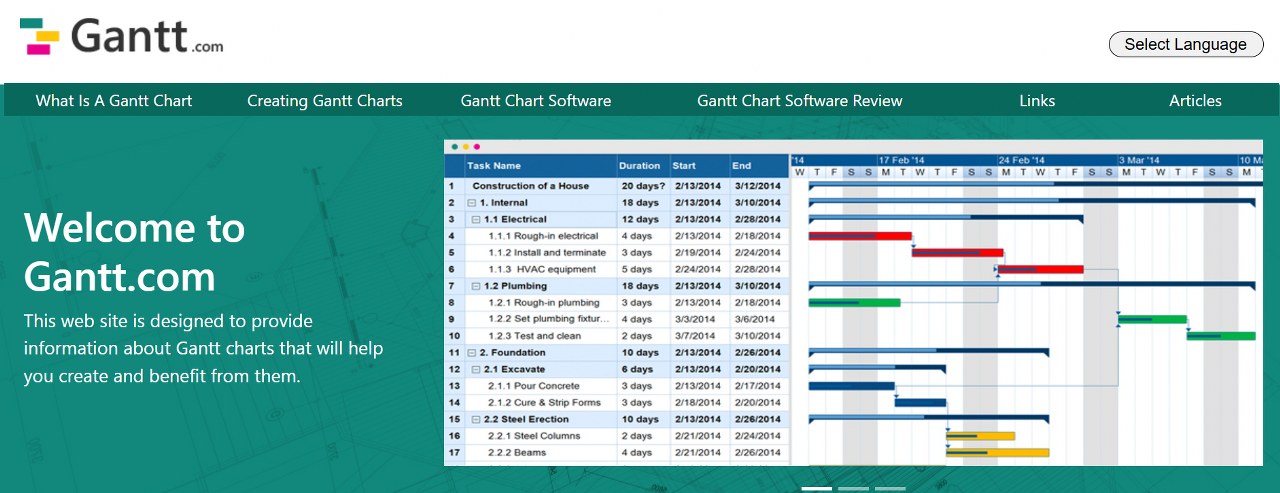The height and width of the screenshot is (493, 1280).
Task: Collapse the 2. Foundation task group
Action: point(471,353)
